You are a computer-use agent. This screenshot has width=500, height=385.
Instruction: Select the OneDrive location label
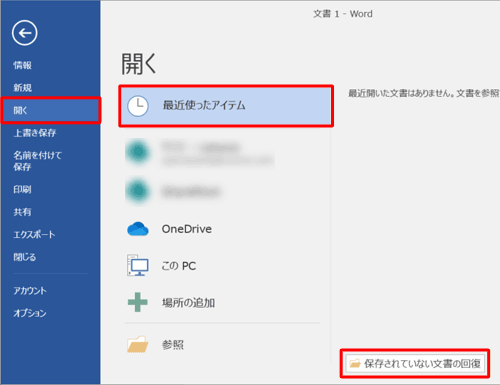187,229
